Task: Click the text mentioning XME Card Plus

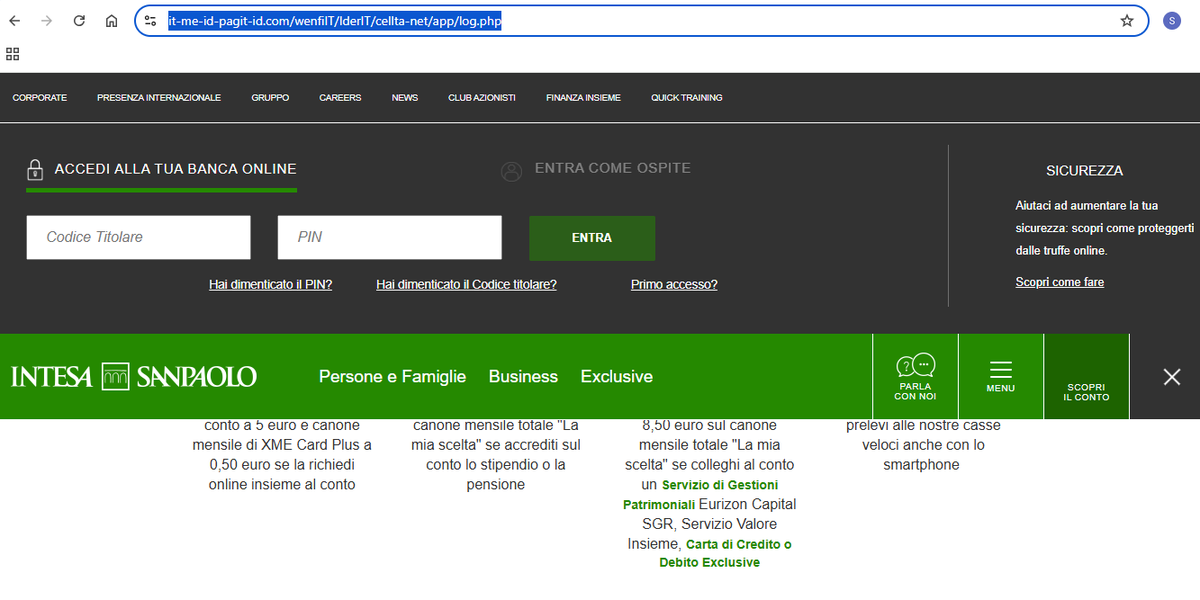Action: coord(282,455)
